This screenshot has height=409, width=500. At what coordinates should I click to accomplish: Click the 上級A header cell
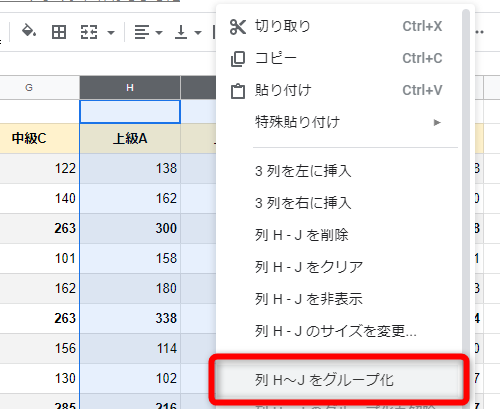130,138
